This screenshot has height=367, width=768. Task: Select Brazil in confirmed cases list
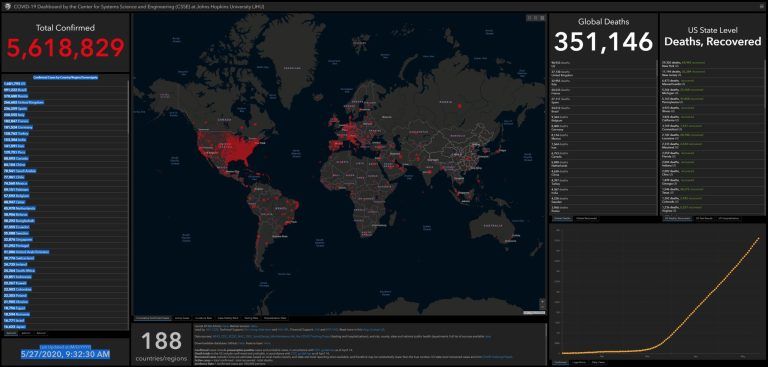pos(65,90)
